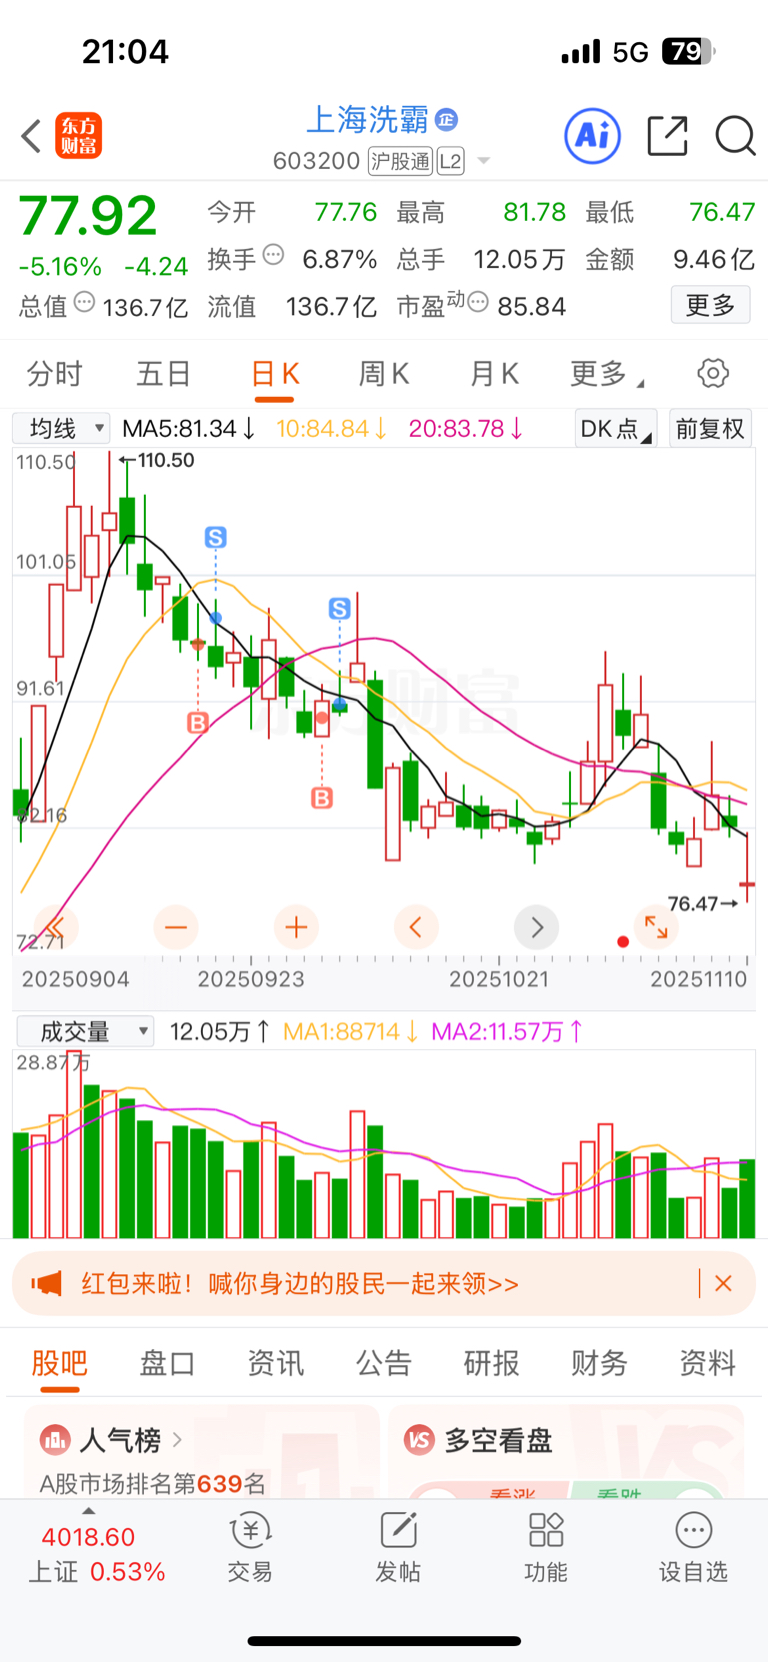
Task: Switch to 分时 chart tab
Action: (54, 374)
